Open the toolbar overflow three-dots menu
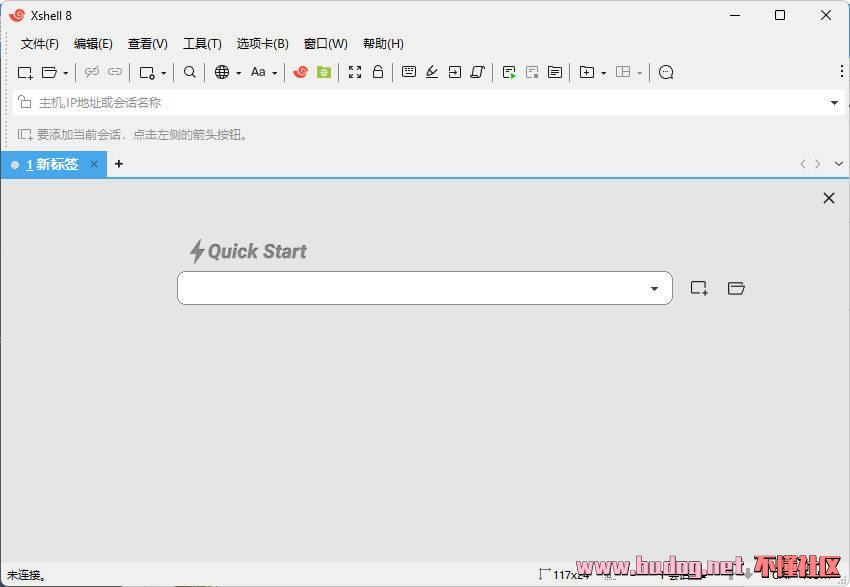Image resolution: width=850 pixels, height=587 pixels. click(841, 71)
